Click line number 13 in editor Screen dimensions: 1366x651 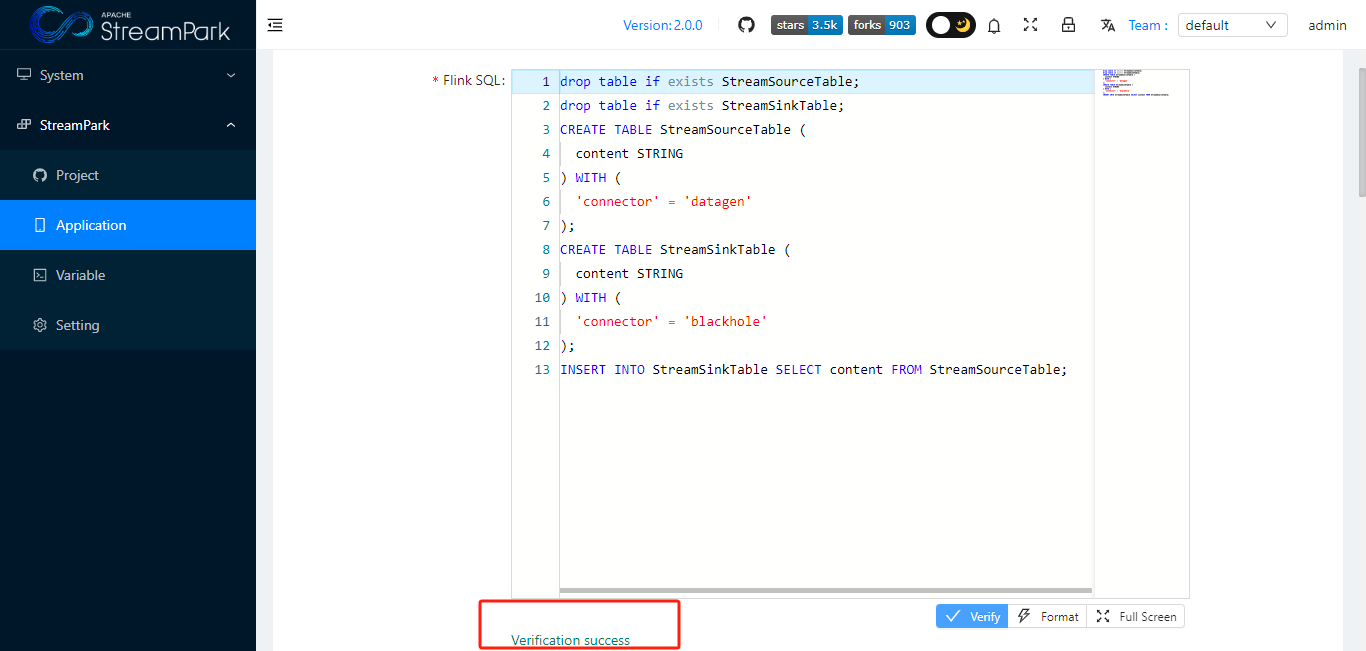543,370
